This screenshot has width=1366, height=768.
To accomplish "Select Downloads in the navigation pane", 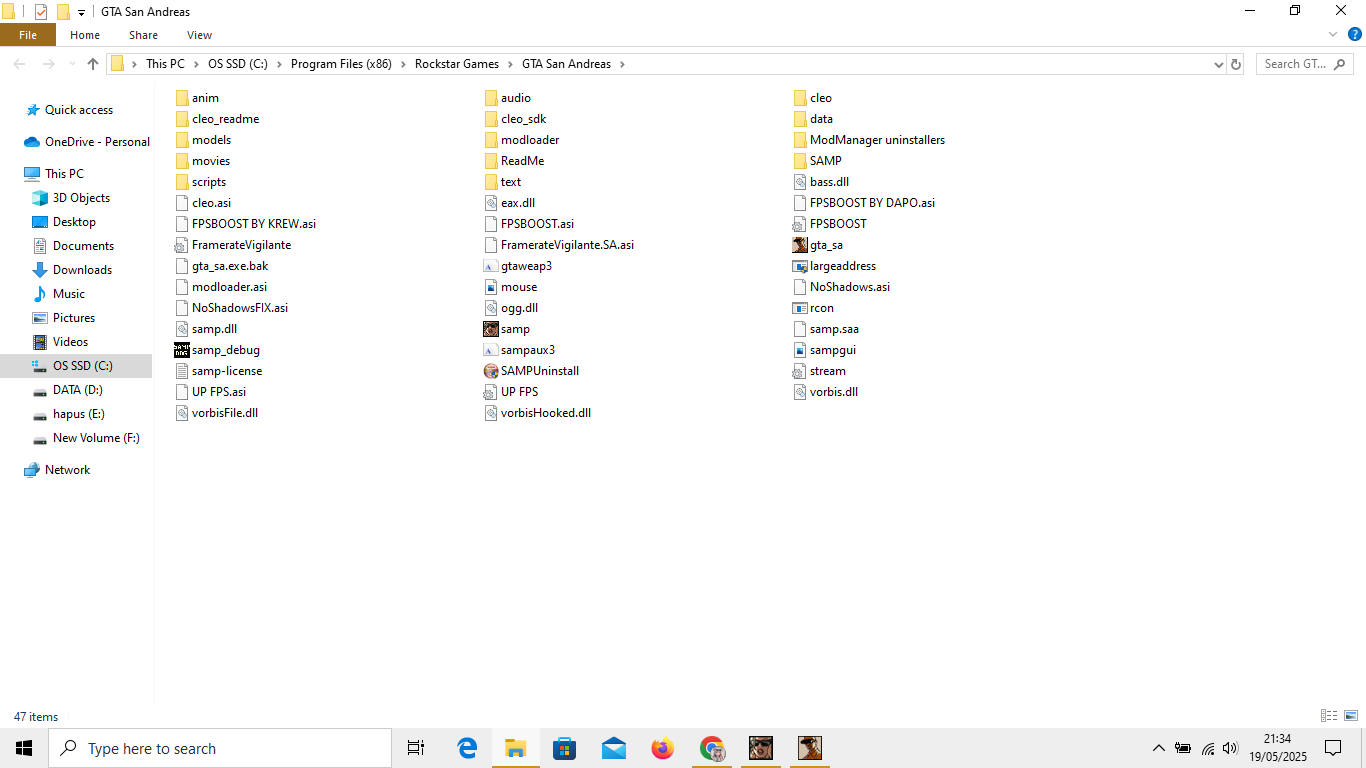I will (82, 270).
